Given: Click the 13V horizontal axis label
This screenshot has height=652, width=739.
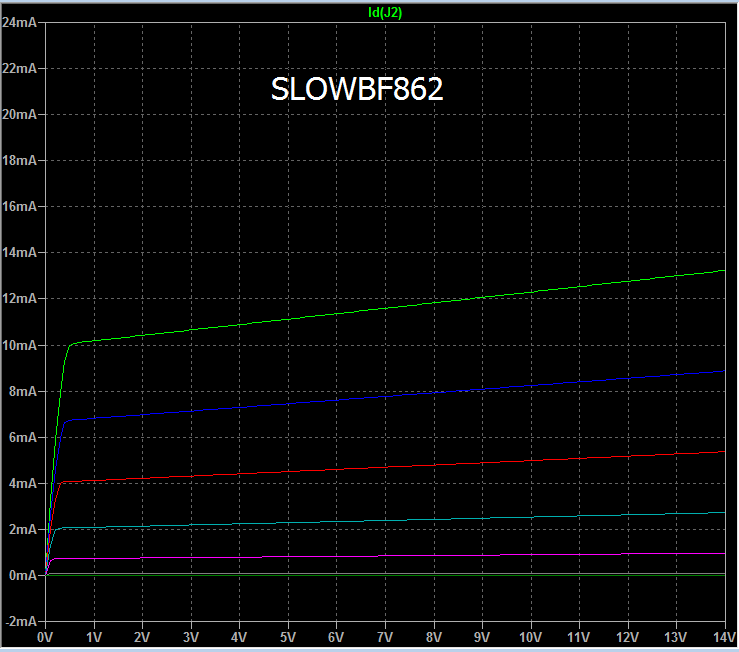Looking at the screenshot, I should (x=676, y=637).
